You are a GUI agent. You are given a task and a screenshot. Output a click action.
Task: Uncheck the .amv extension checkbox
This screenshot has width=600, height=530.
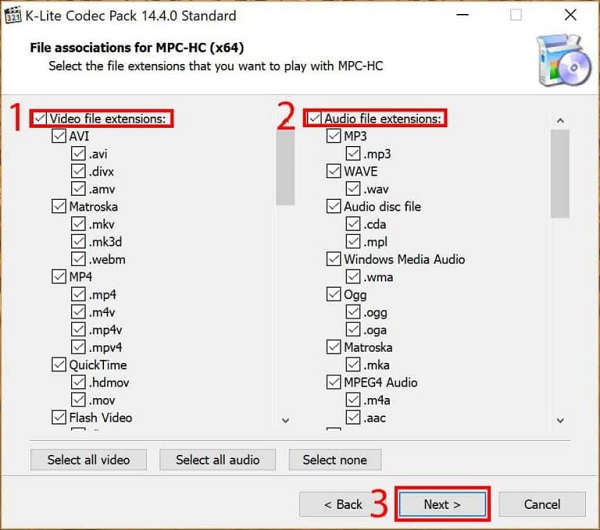coord(78,189)
